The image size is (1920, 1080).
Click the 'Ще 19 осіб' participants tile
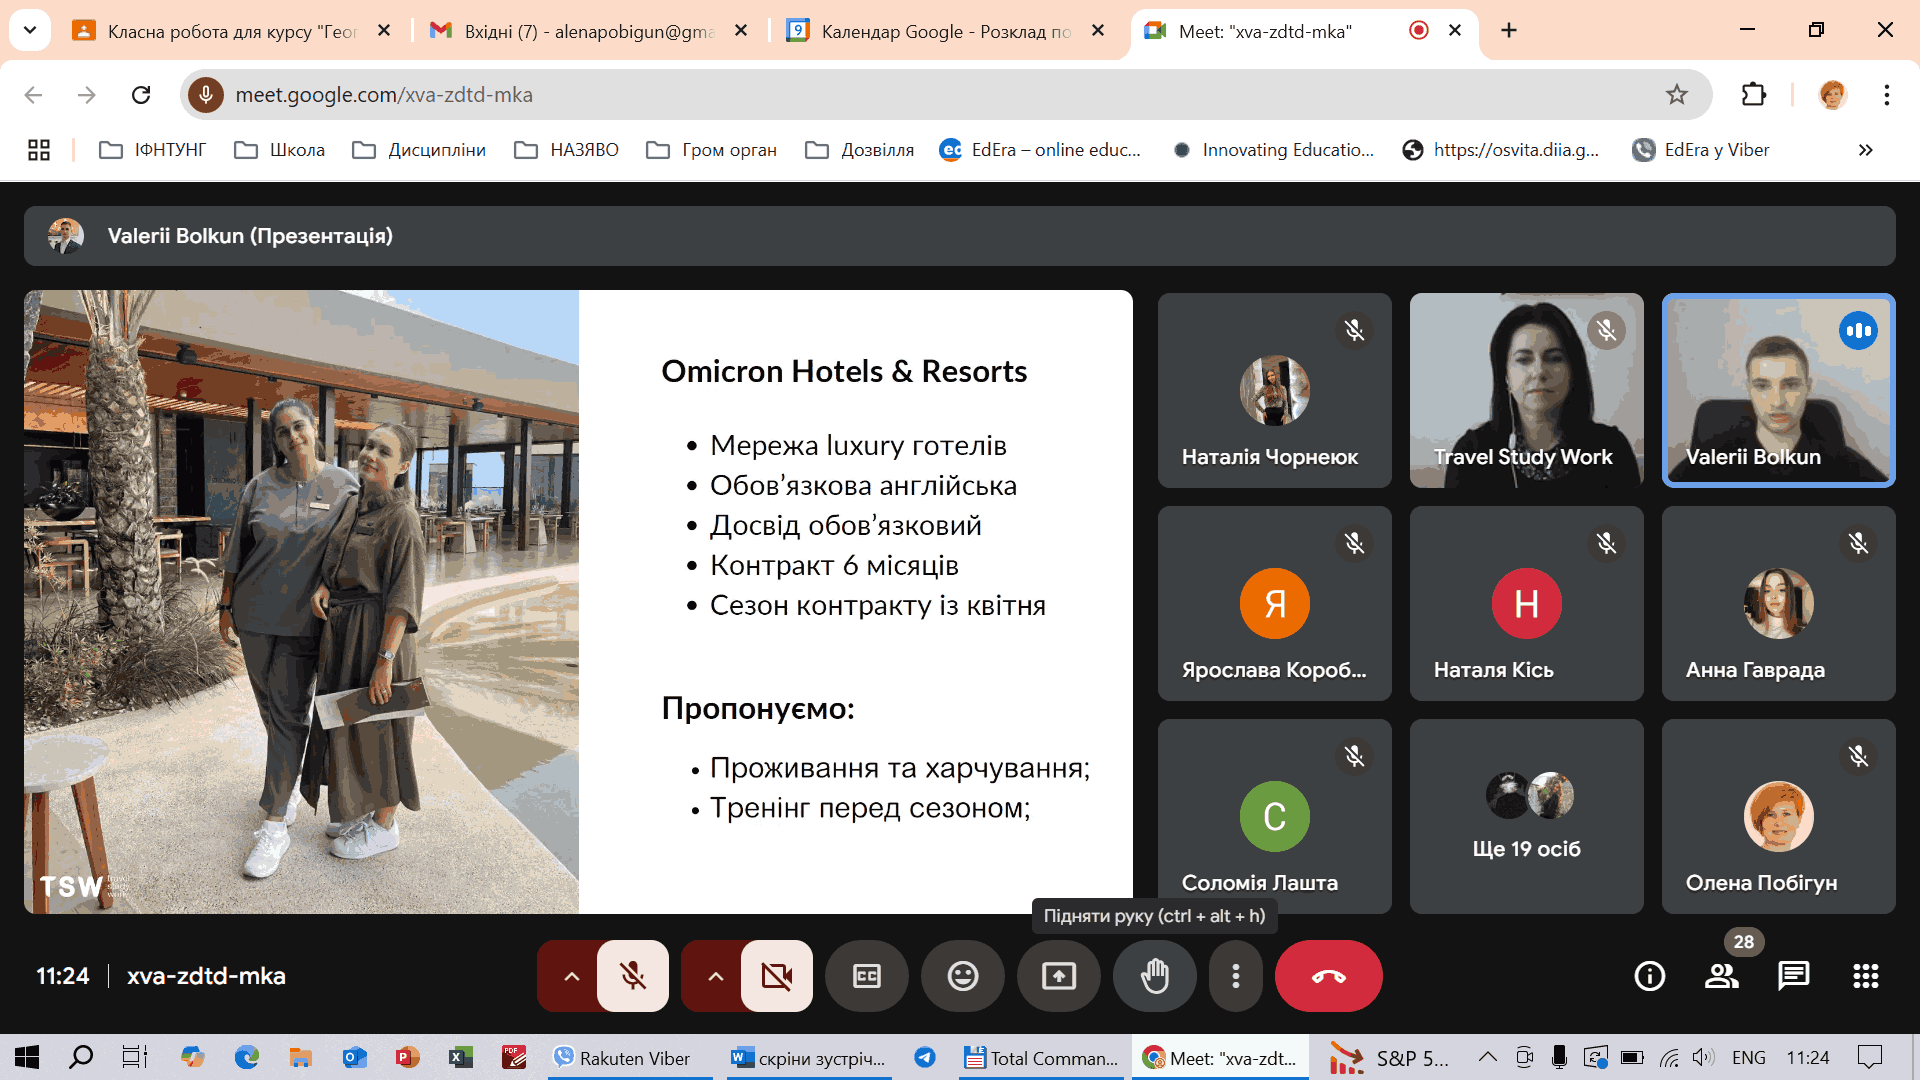point(1526,816)
